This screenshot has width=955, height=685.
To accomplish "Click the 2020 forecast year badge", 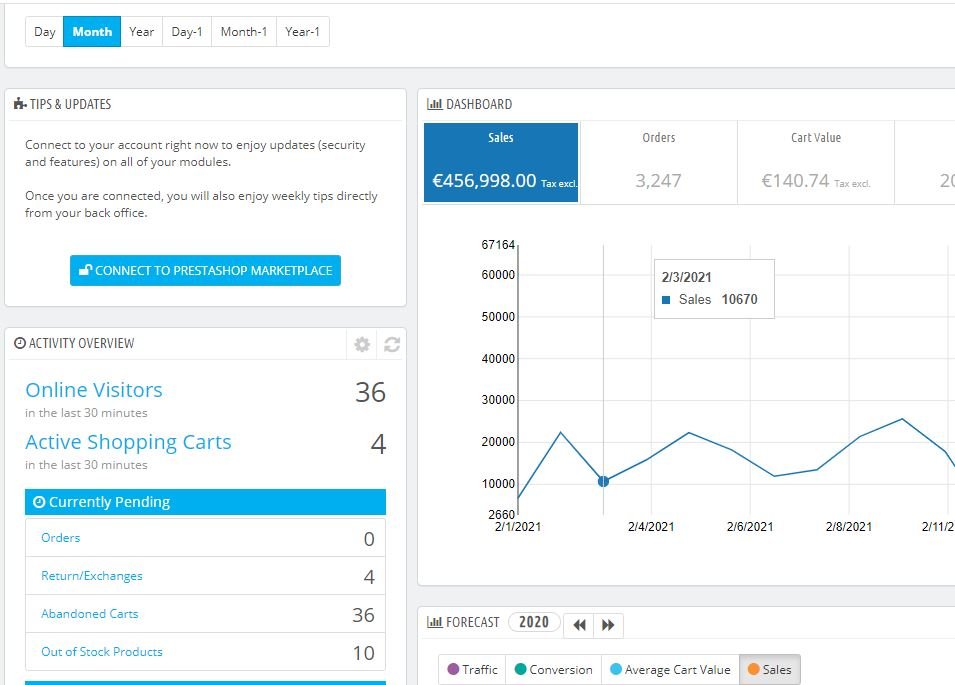I will tap(534, 622).
